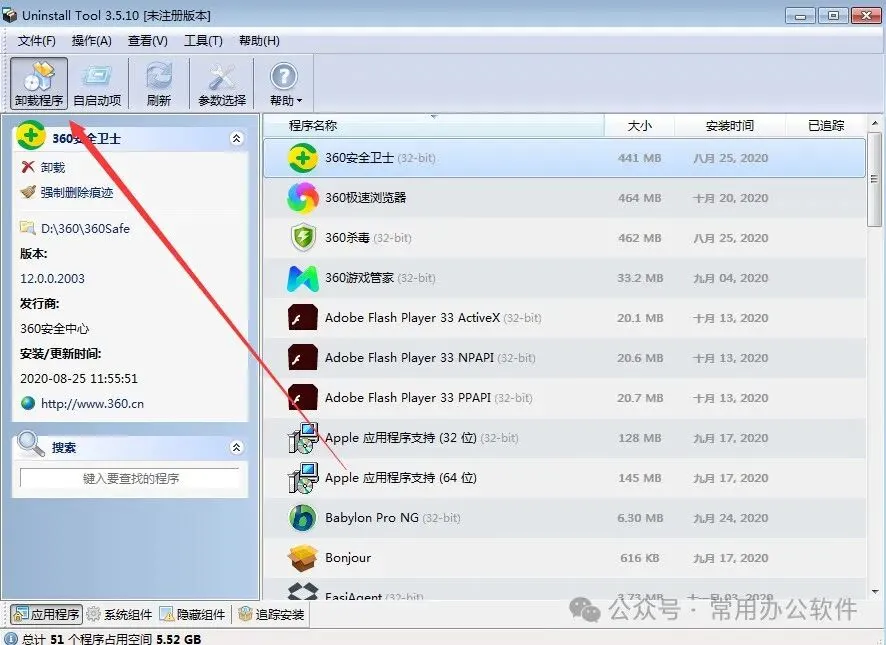Click the scrollbar up arrow
The width and height of the screenshot is (886, 645).
(875, 123)
